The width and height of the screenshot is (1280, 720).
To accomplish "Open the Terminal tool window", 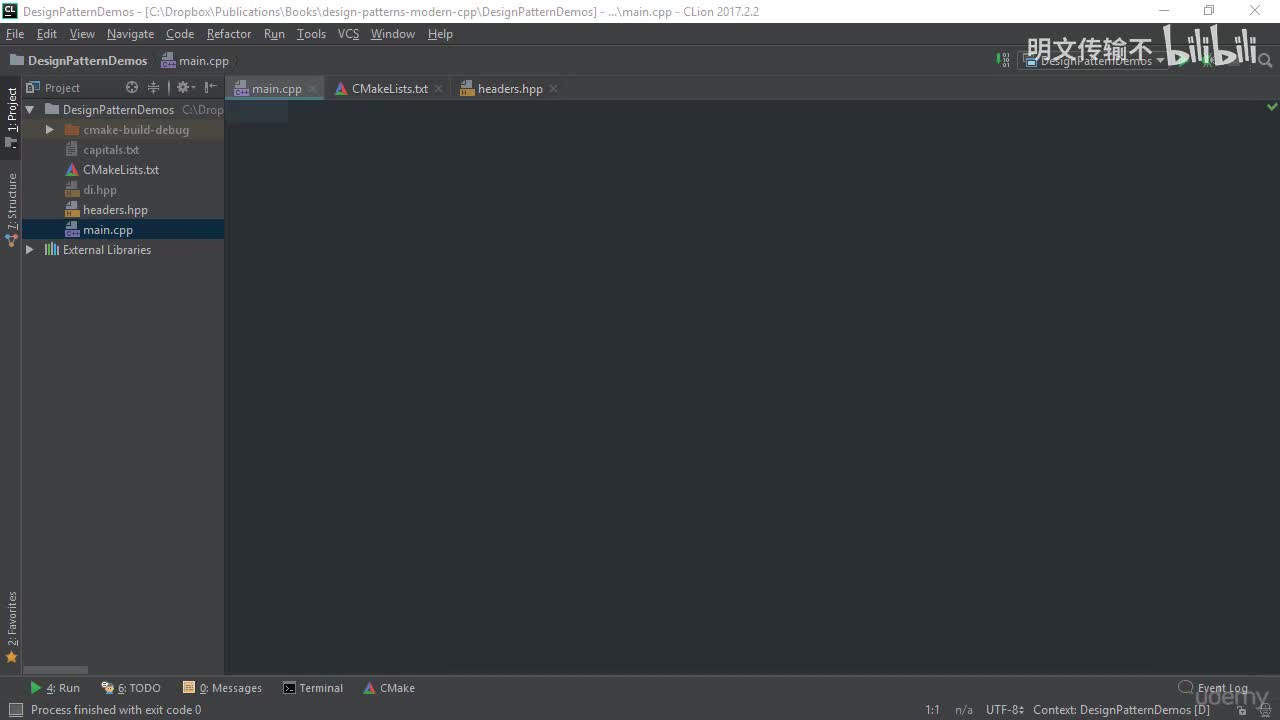I will tap(313, 688).
